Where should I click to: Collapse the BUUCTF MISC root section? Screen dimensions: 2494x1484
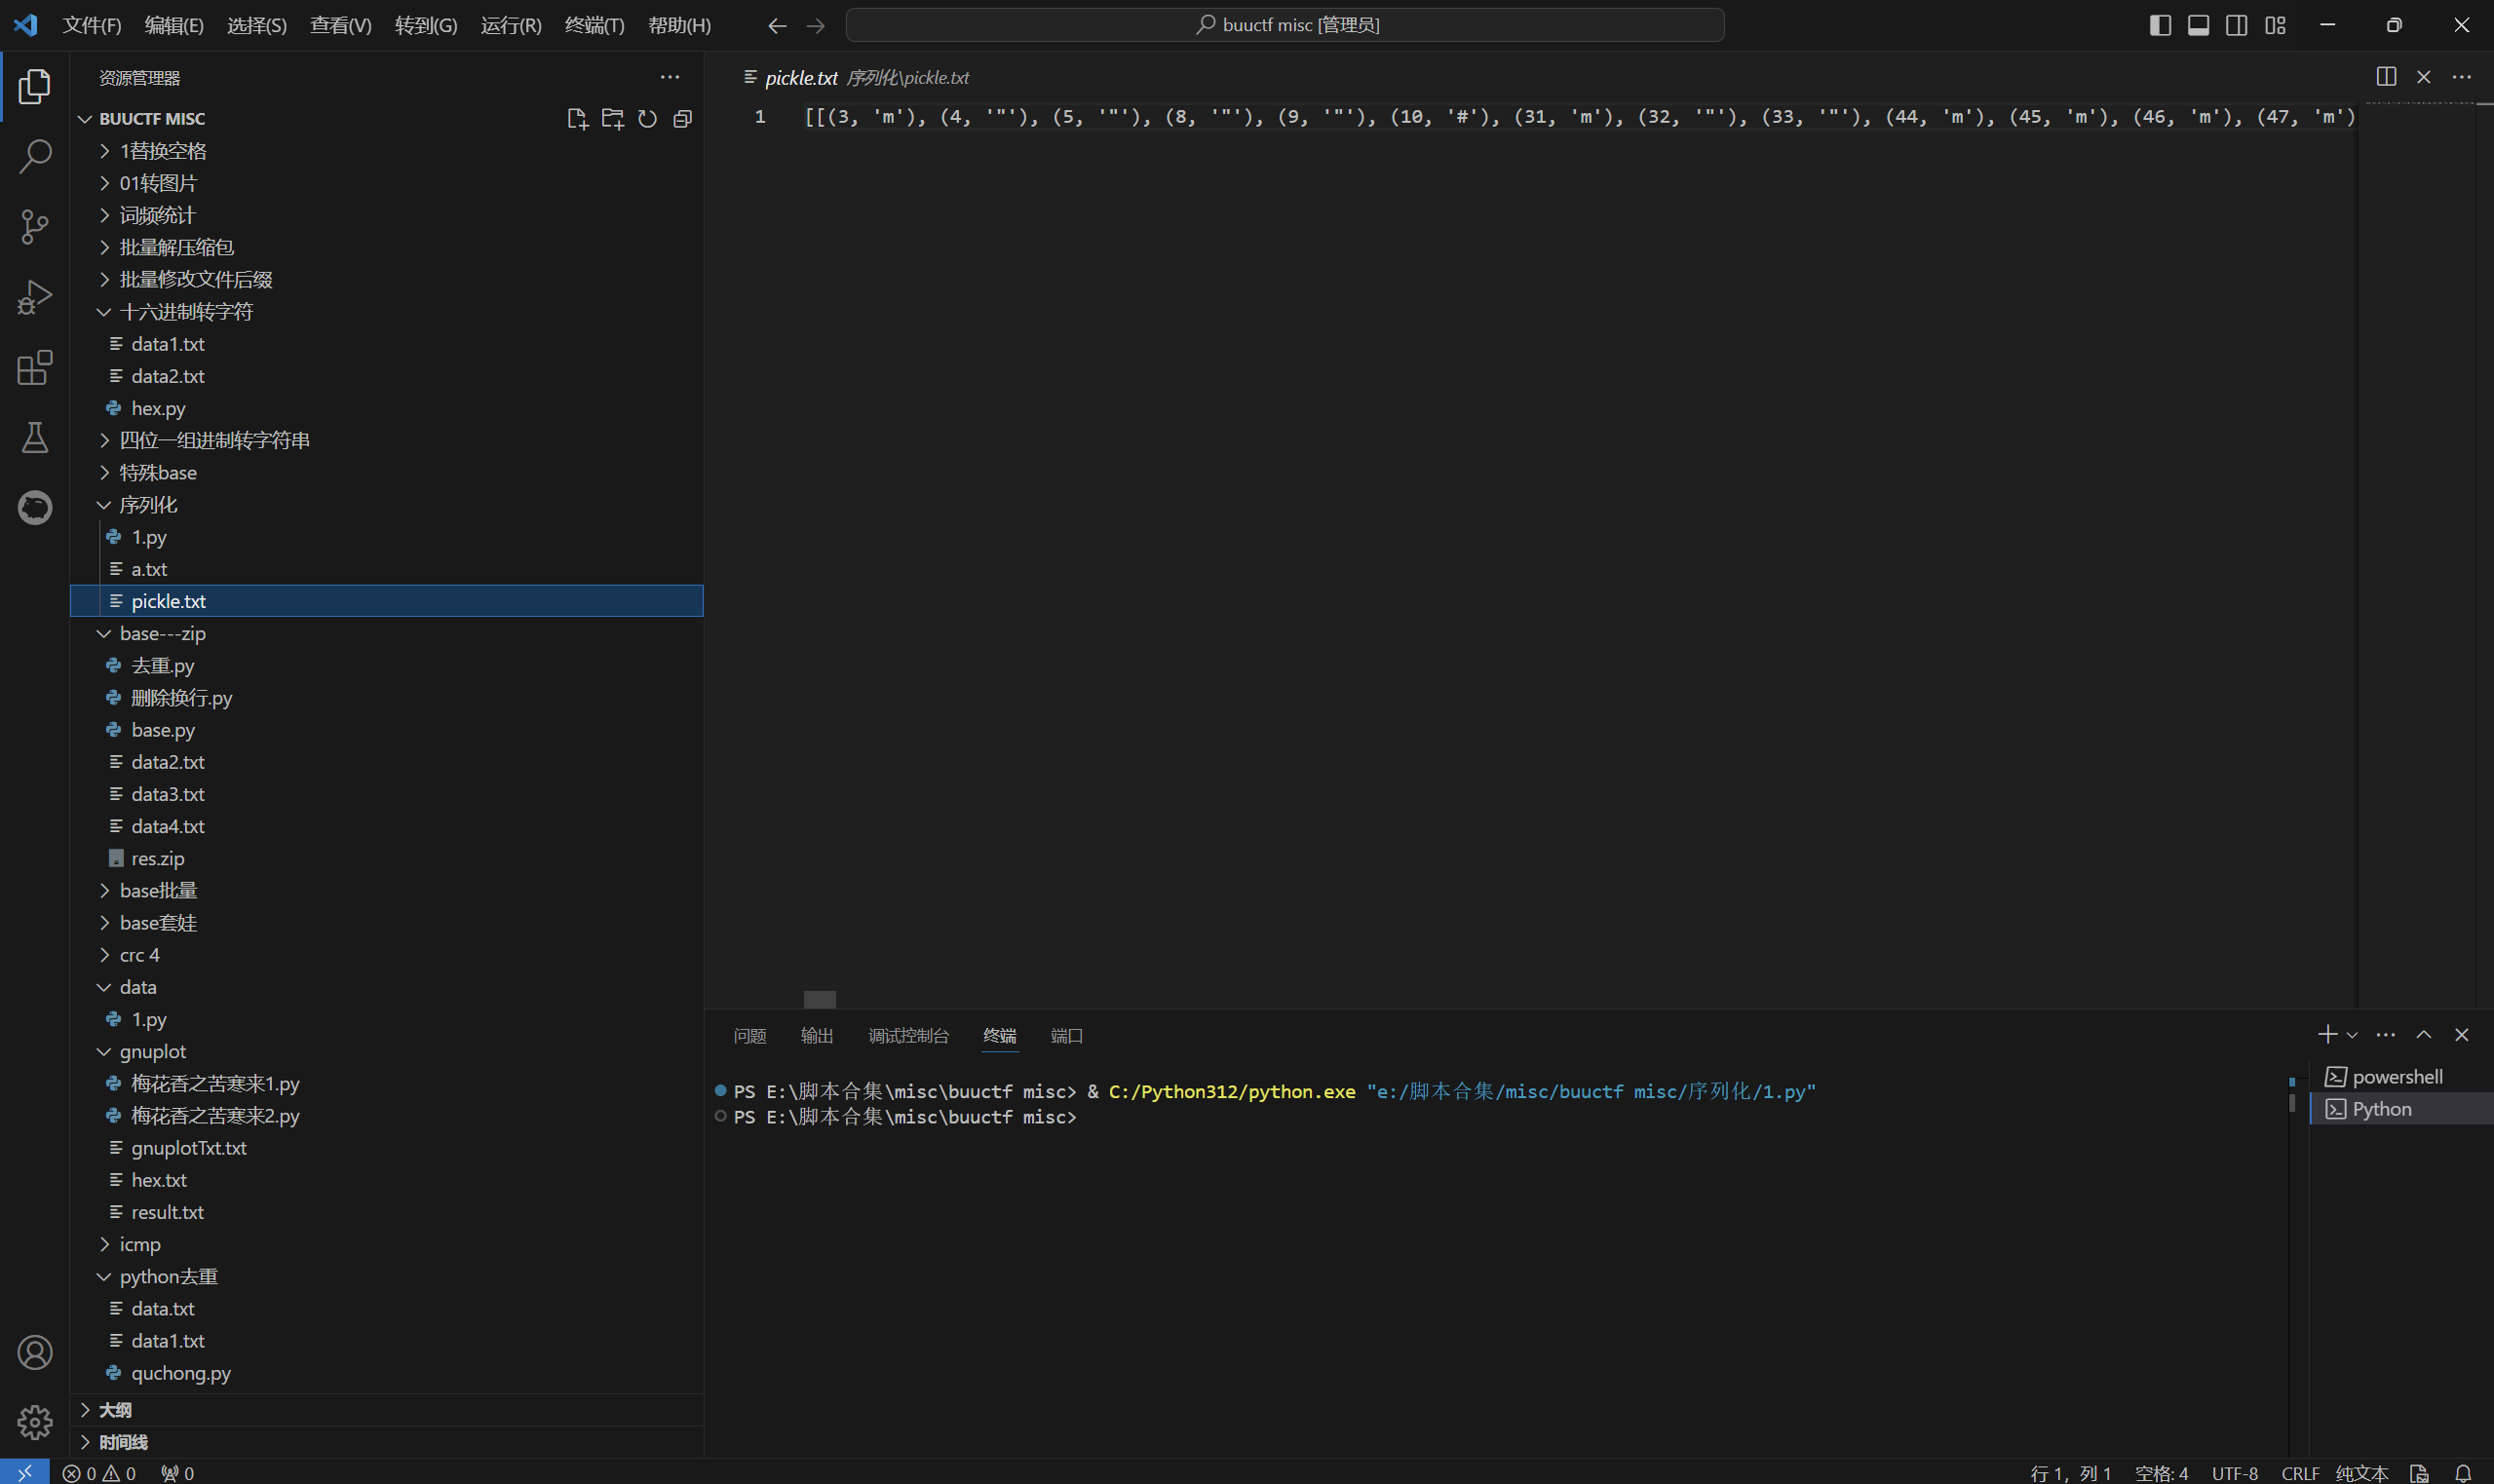386,119
